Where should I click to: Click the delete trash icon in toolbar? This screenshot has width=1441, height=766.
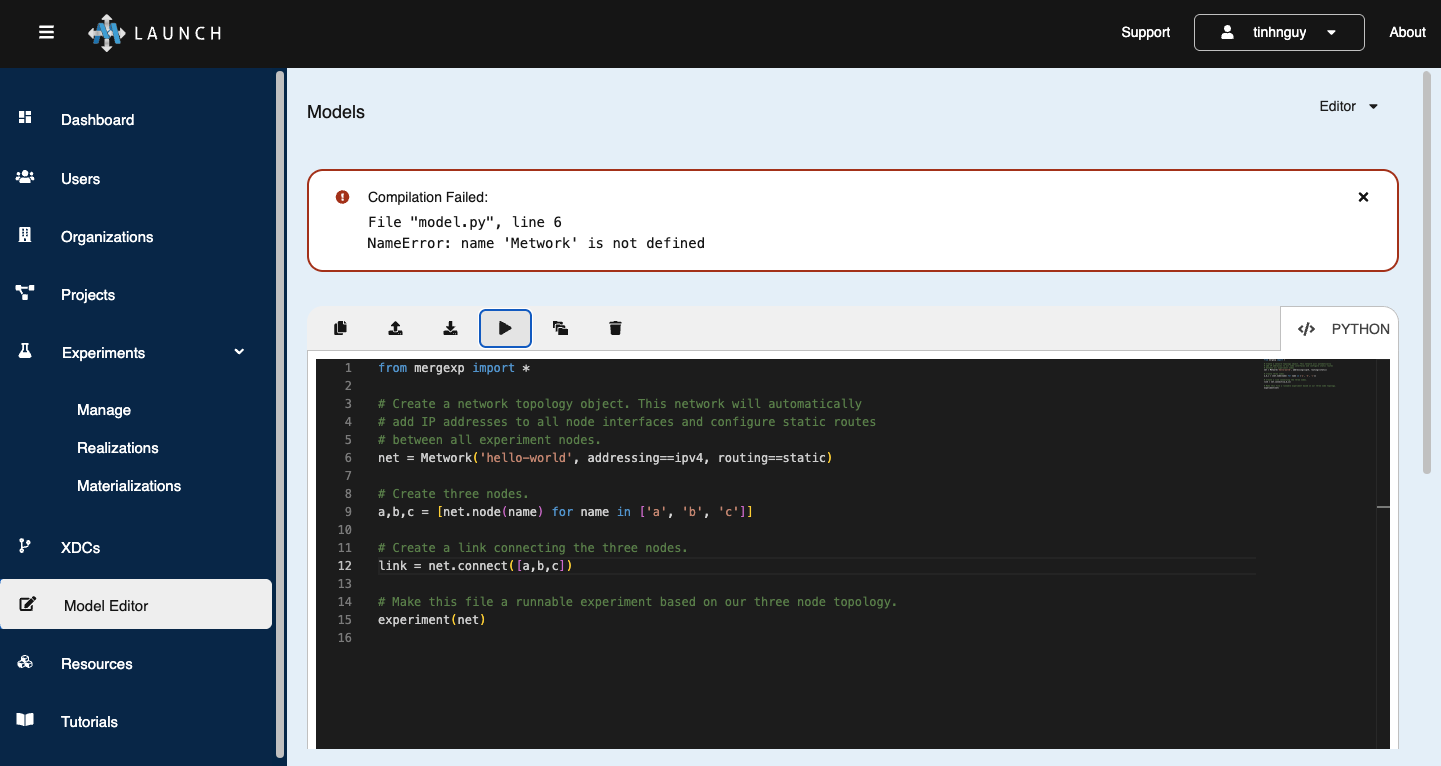tap(615, 328)
